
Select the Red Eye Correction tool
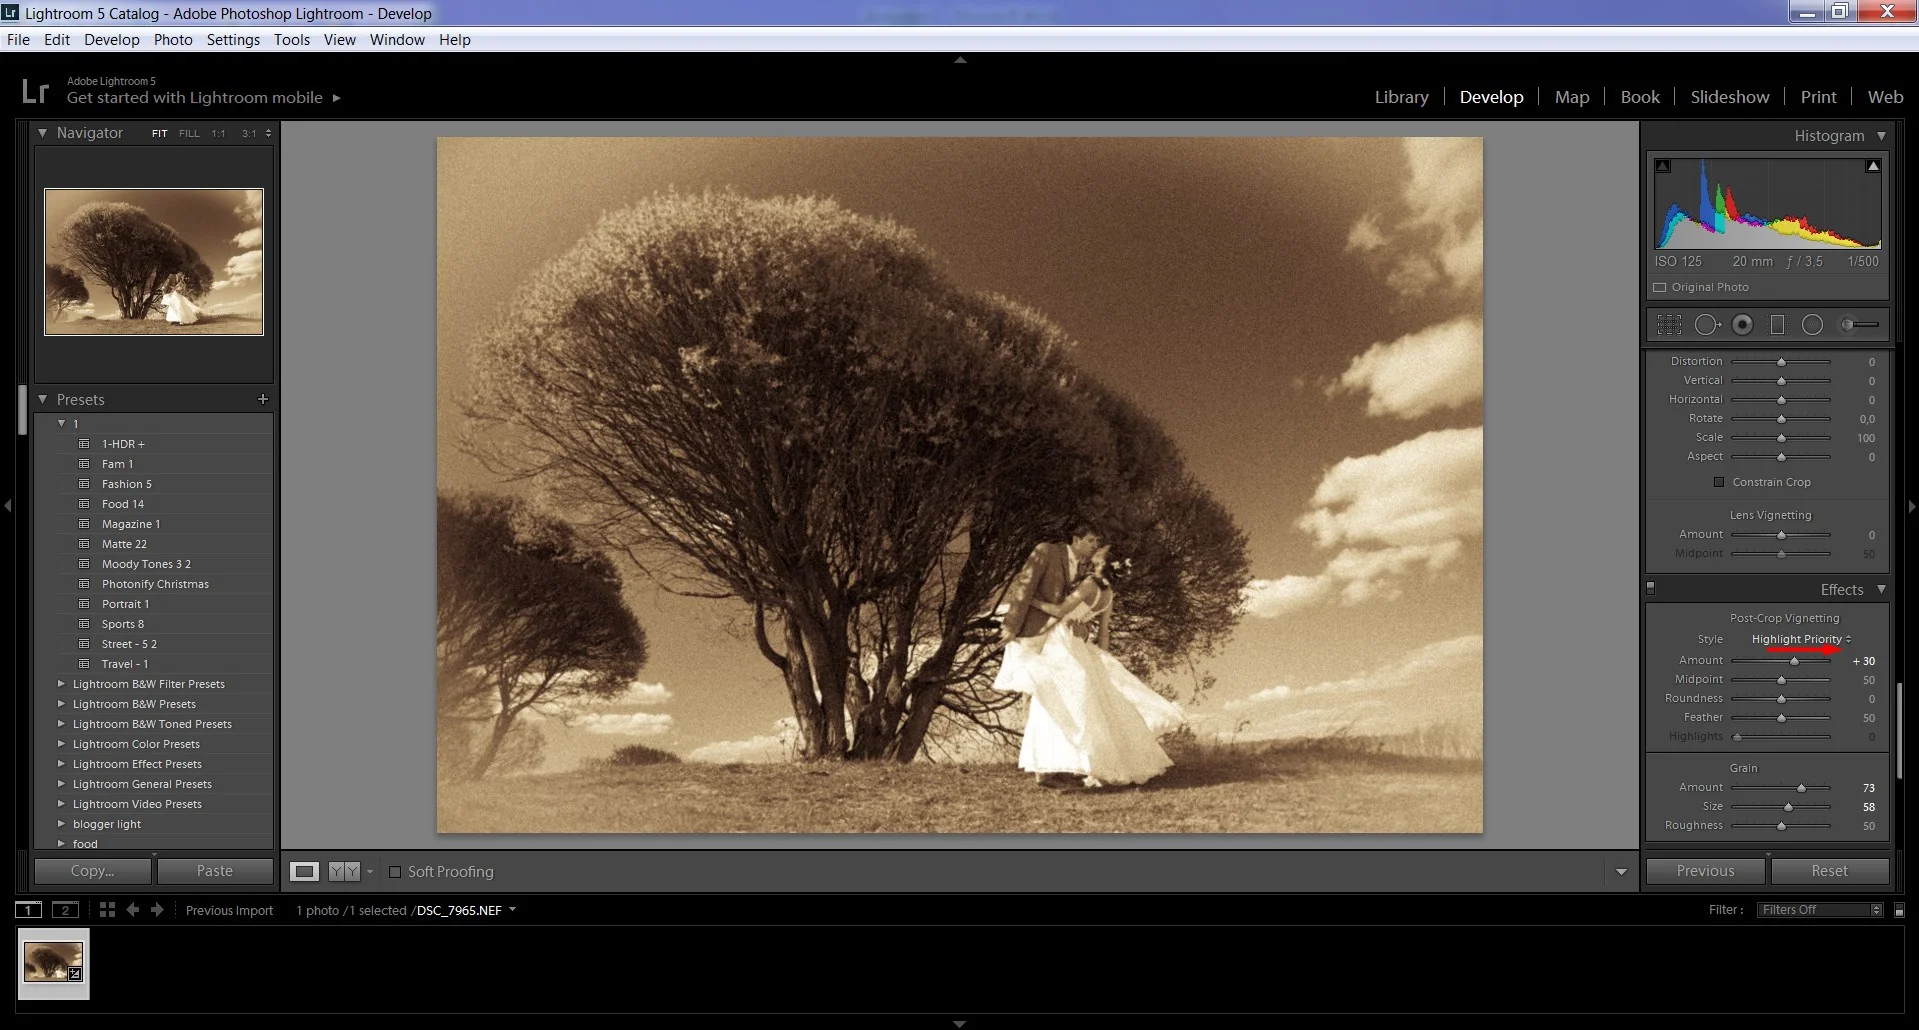pos(1743,324)
